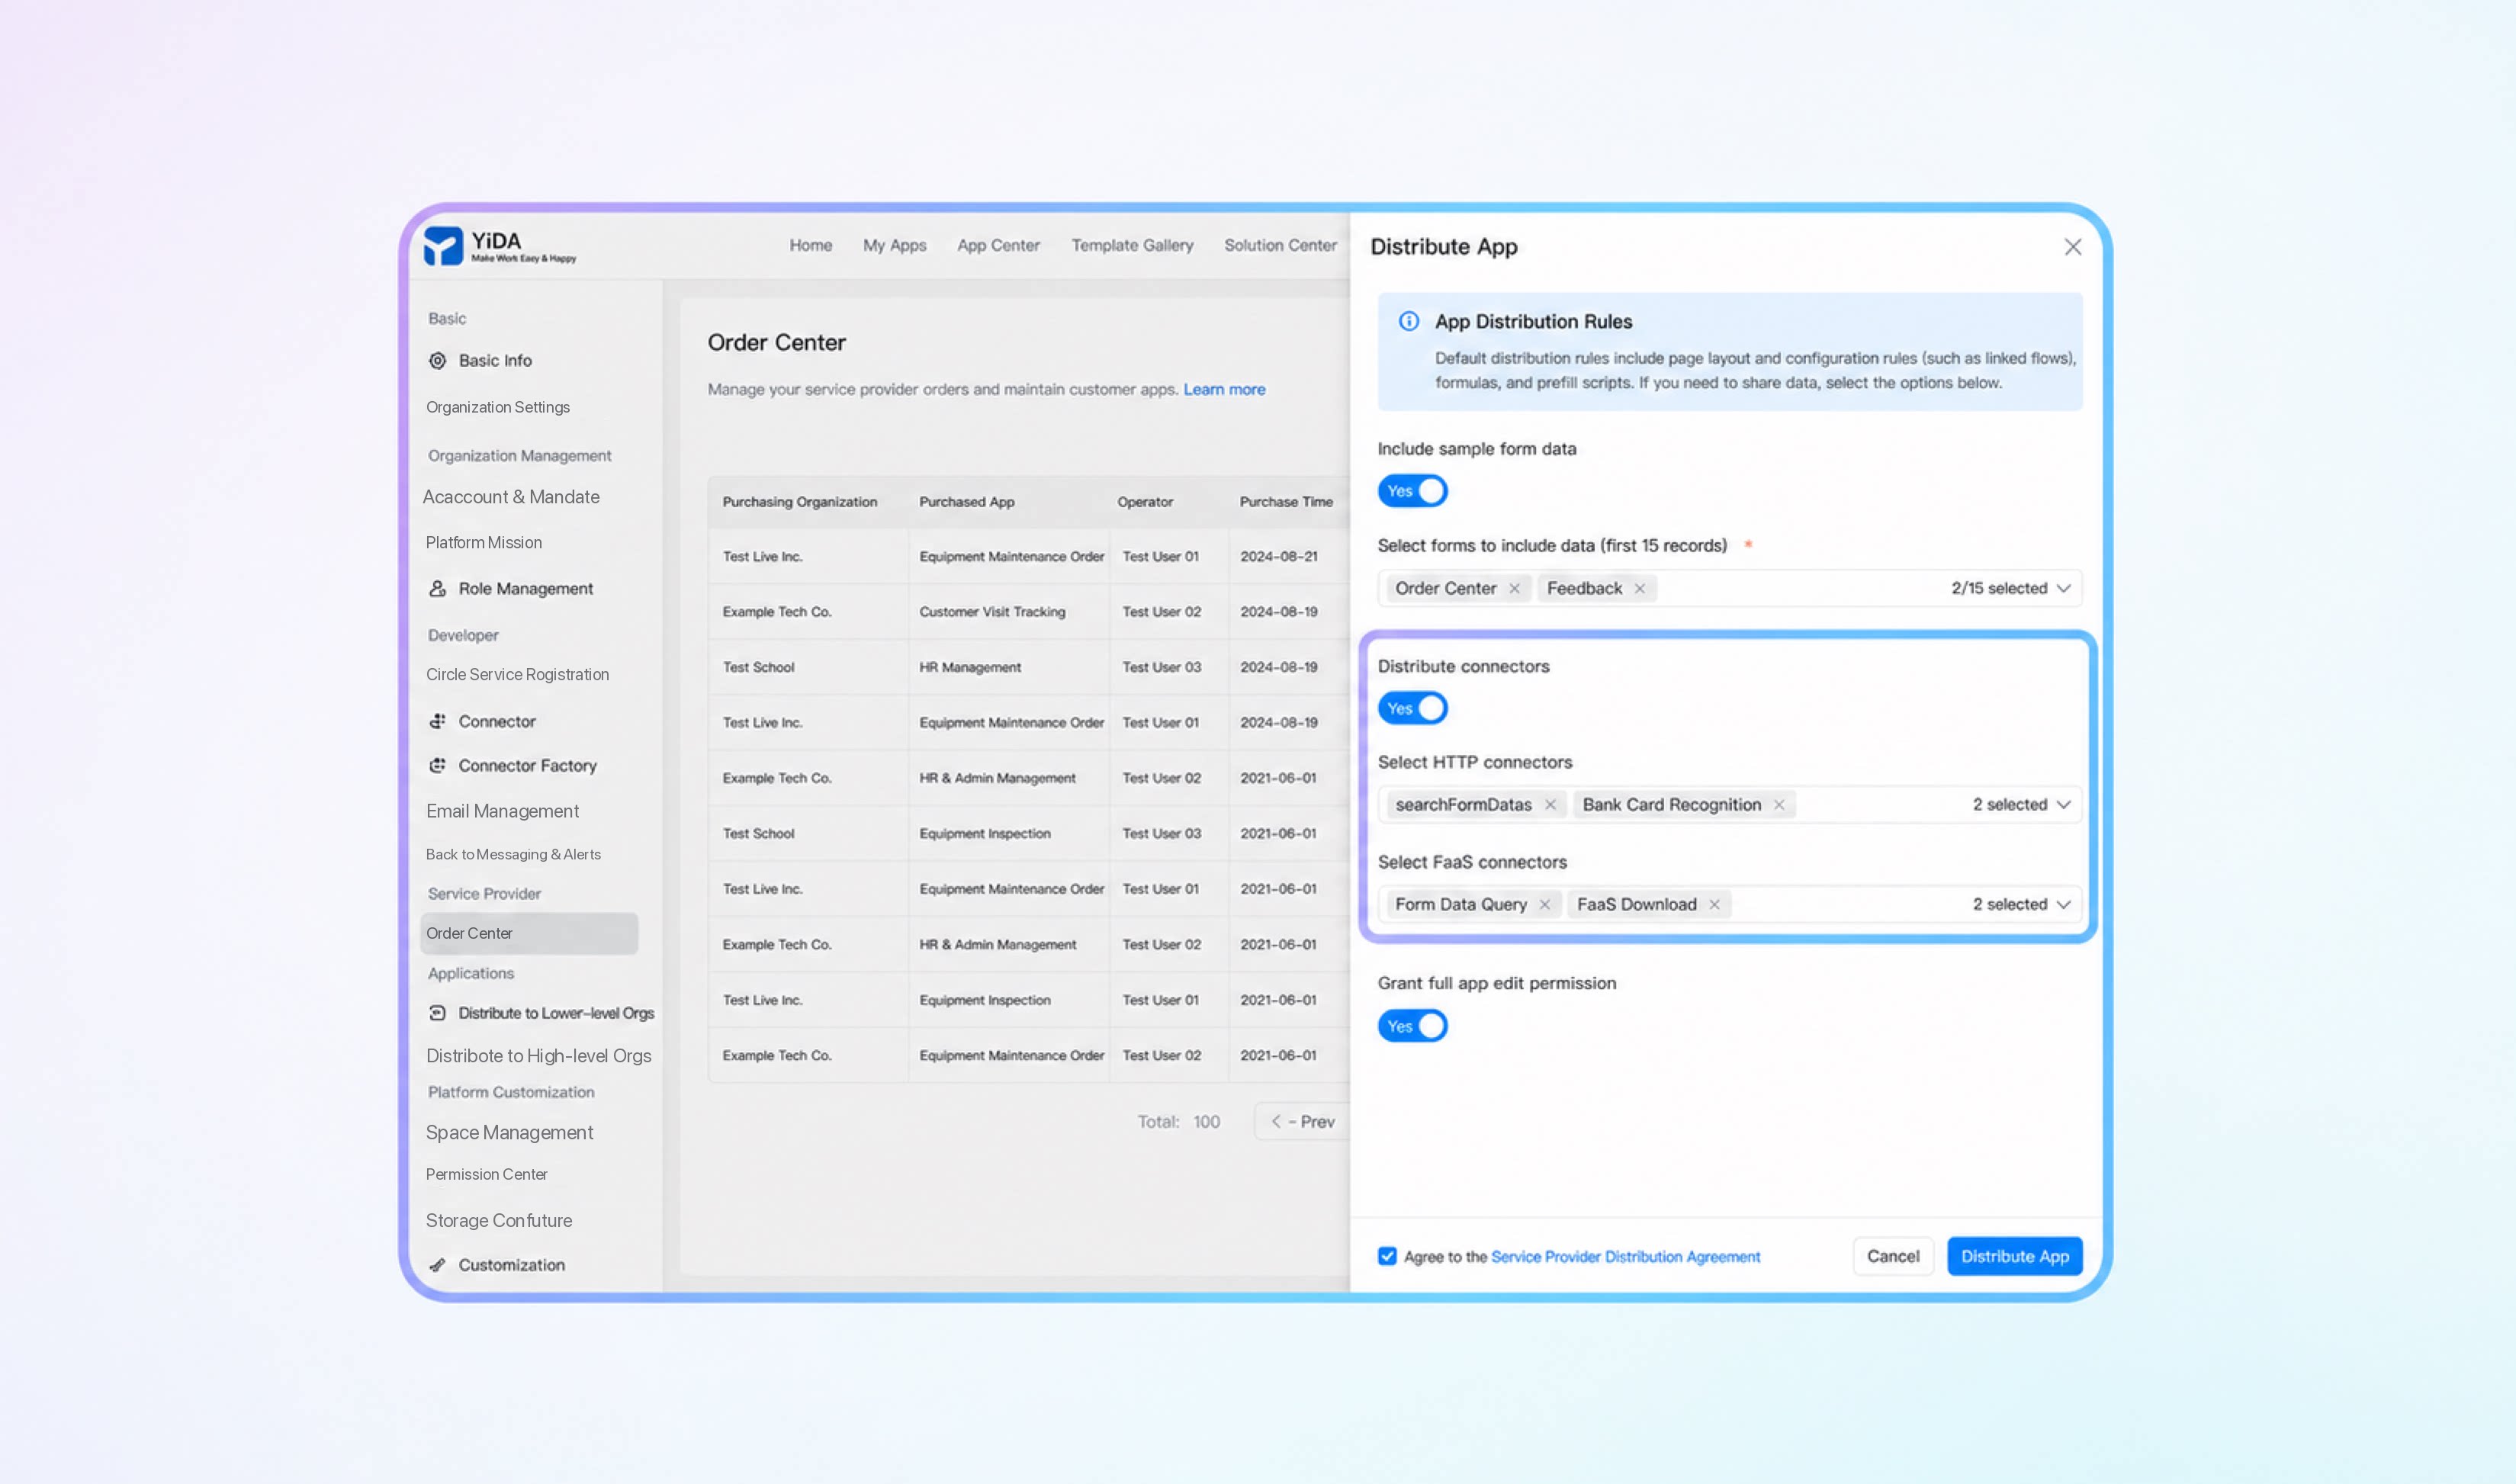Open Basic Info via its gear icon
Viewport: 2516px width, 1484px height.
[x=437, y=360]
